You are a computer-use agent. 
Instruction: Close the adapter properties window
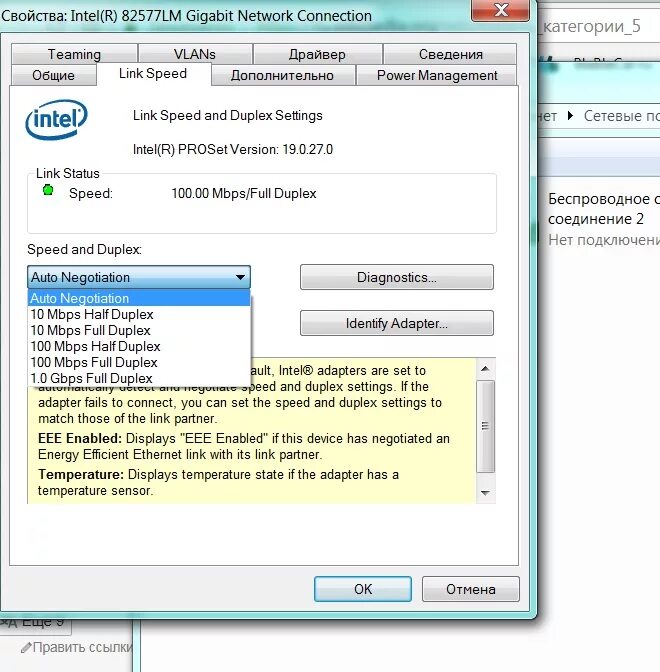pos(500,9)
